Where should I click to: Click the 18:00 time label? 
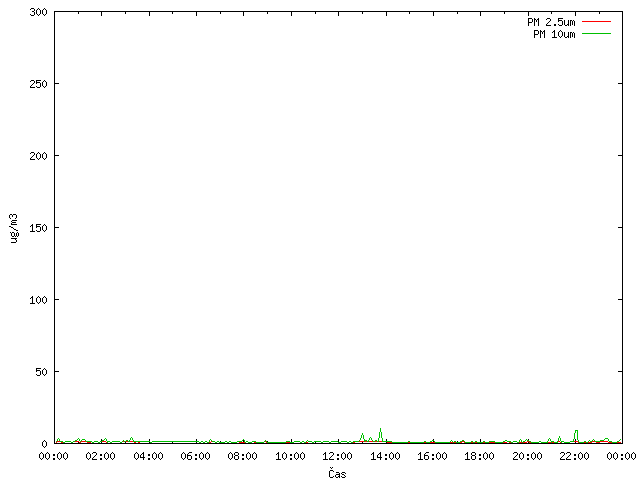[480, 456]
